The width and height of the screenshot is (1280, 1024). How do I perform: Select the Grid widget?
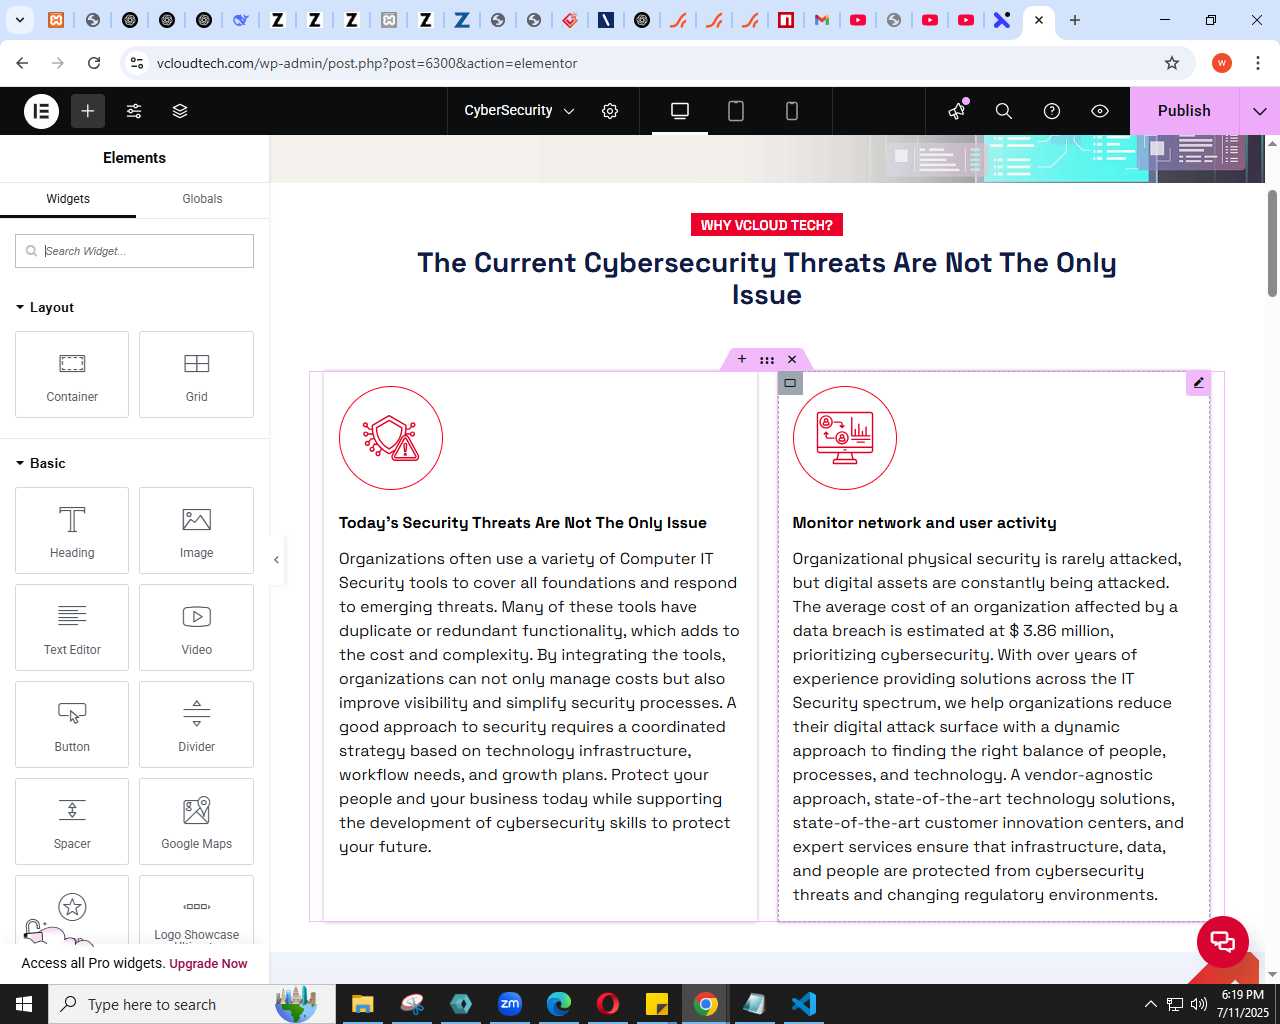click(196, 374)
